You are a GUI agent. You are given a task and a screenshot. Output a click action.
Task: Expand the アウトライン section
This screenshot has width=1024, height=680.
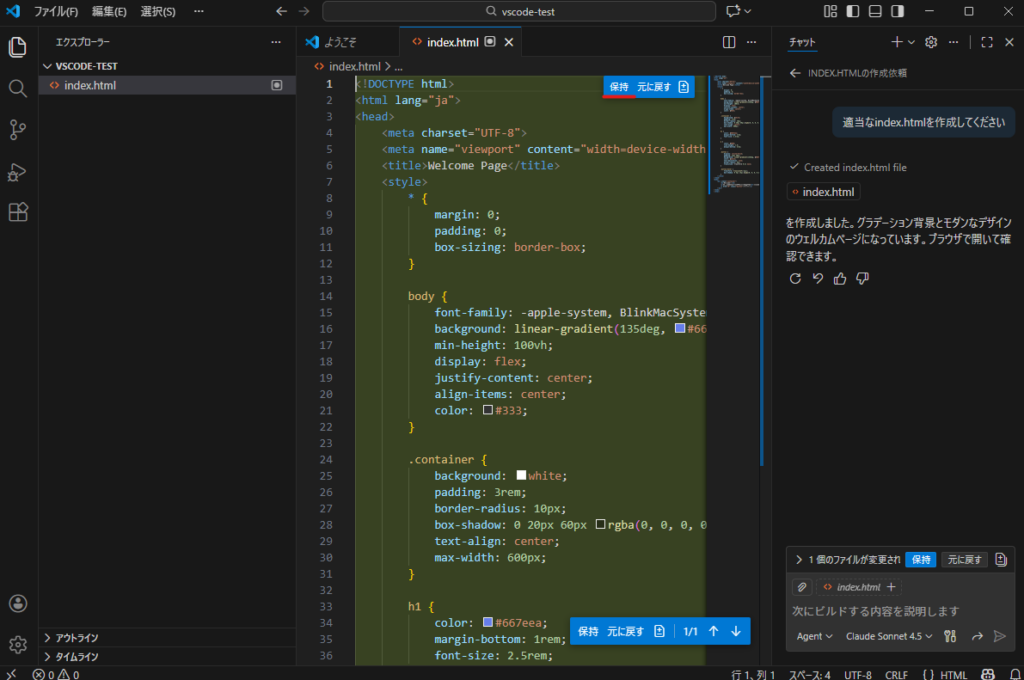[x=77, y=637]
